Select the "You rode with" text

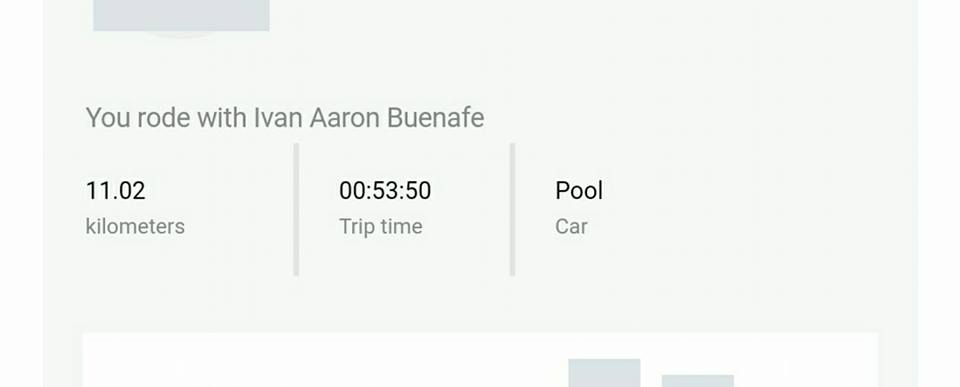(x=167, y=117)
